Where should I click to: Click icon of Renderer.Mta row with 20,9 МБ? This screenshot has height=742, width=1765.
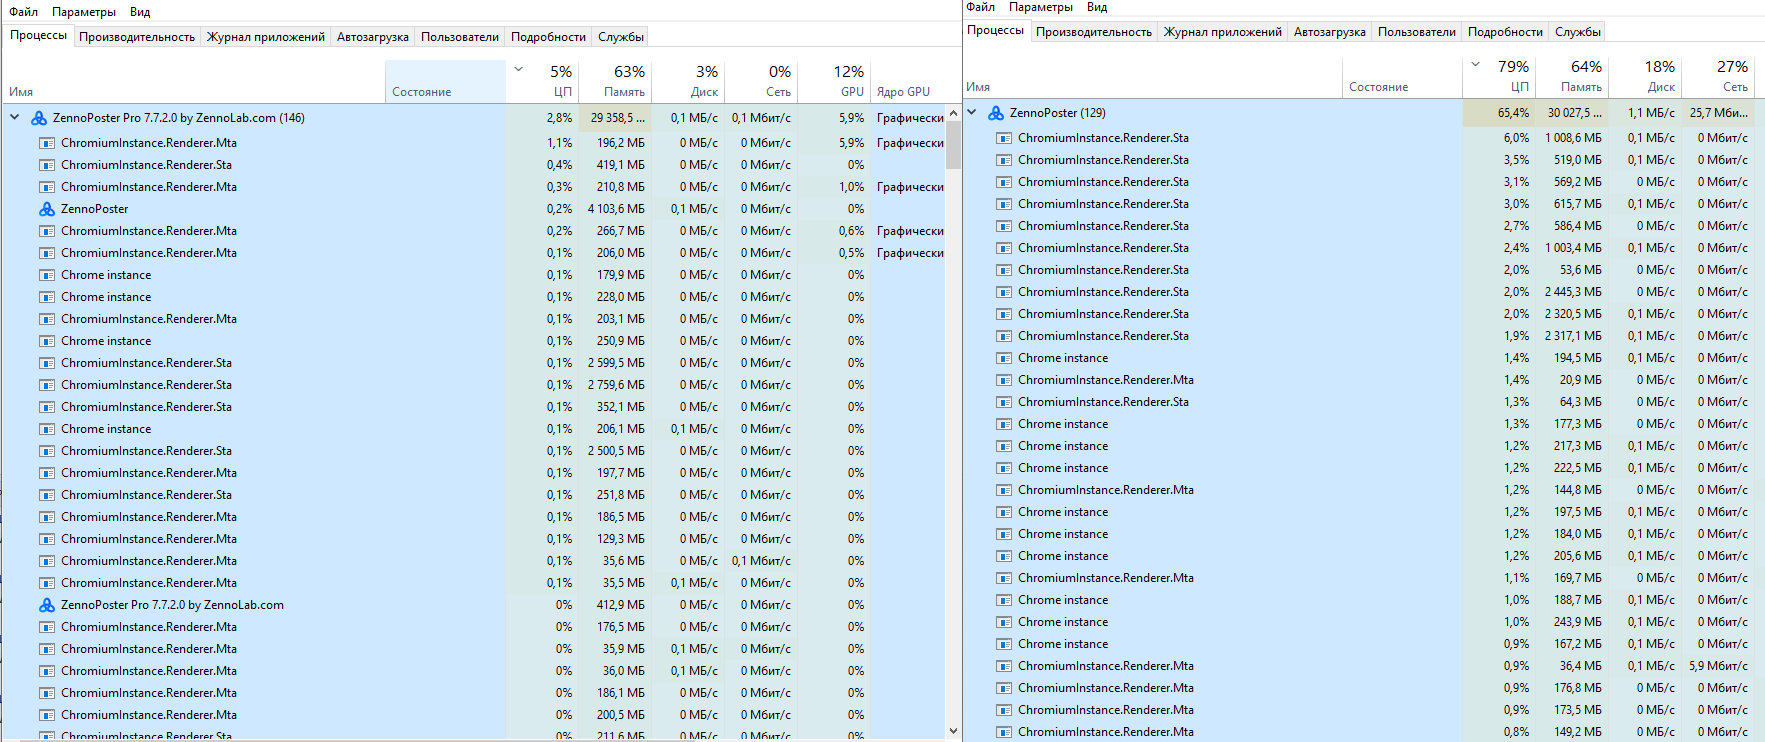click(x=1004, y=380)
